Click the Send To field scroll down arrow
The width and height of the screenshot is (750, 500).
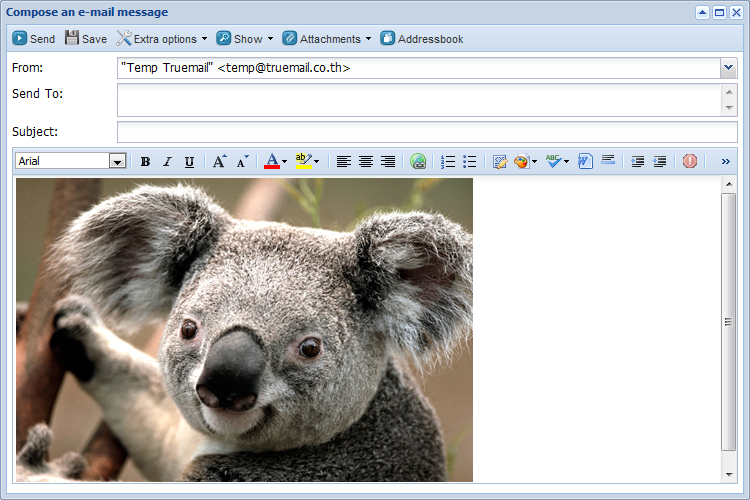coord(729,108)
